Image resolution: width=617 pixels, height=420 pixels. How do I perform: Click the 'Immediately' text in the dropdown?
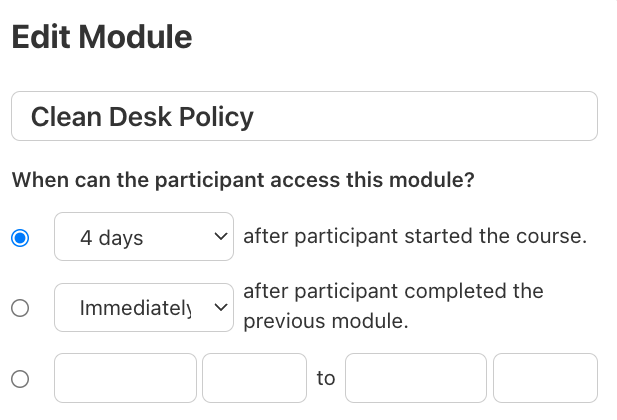[135, 310]
